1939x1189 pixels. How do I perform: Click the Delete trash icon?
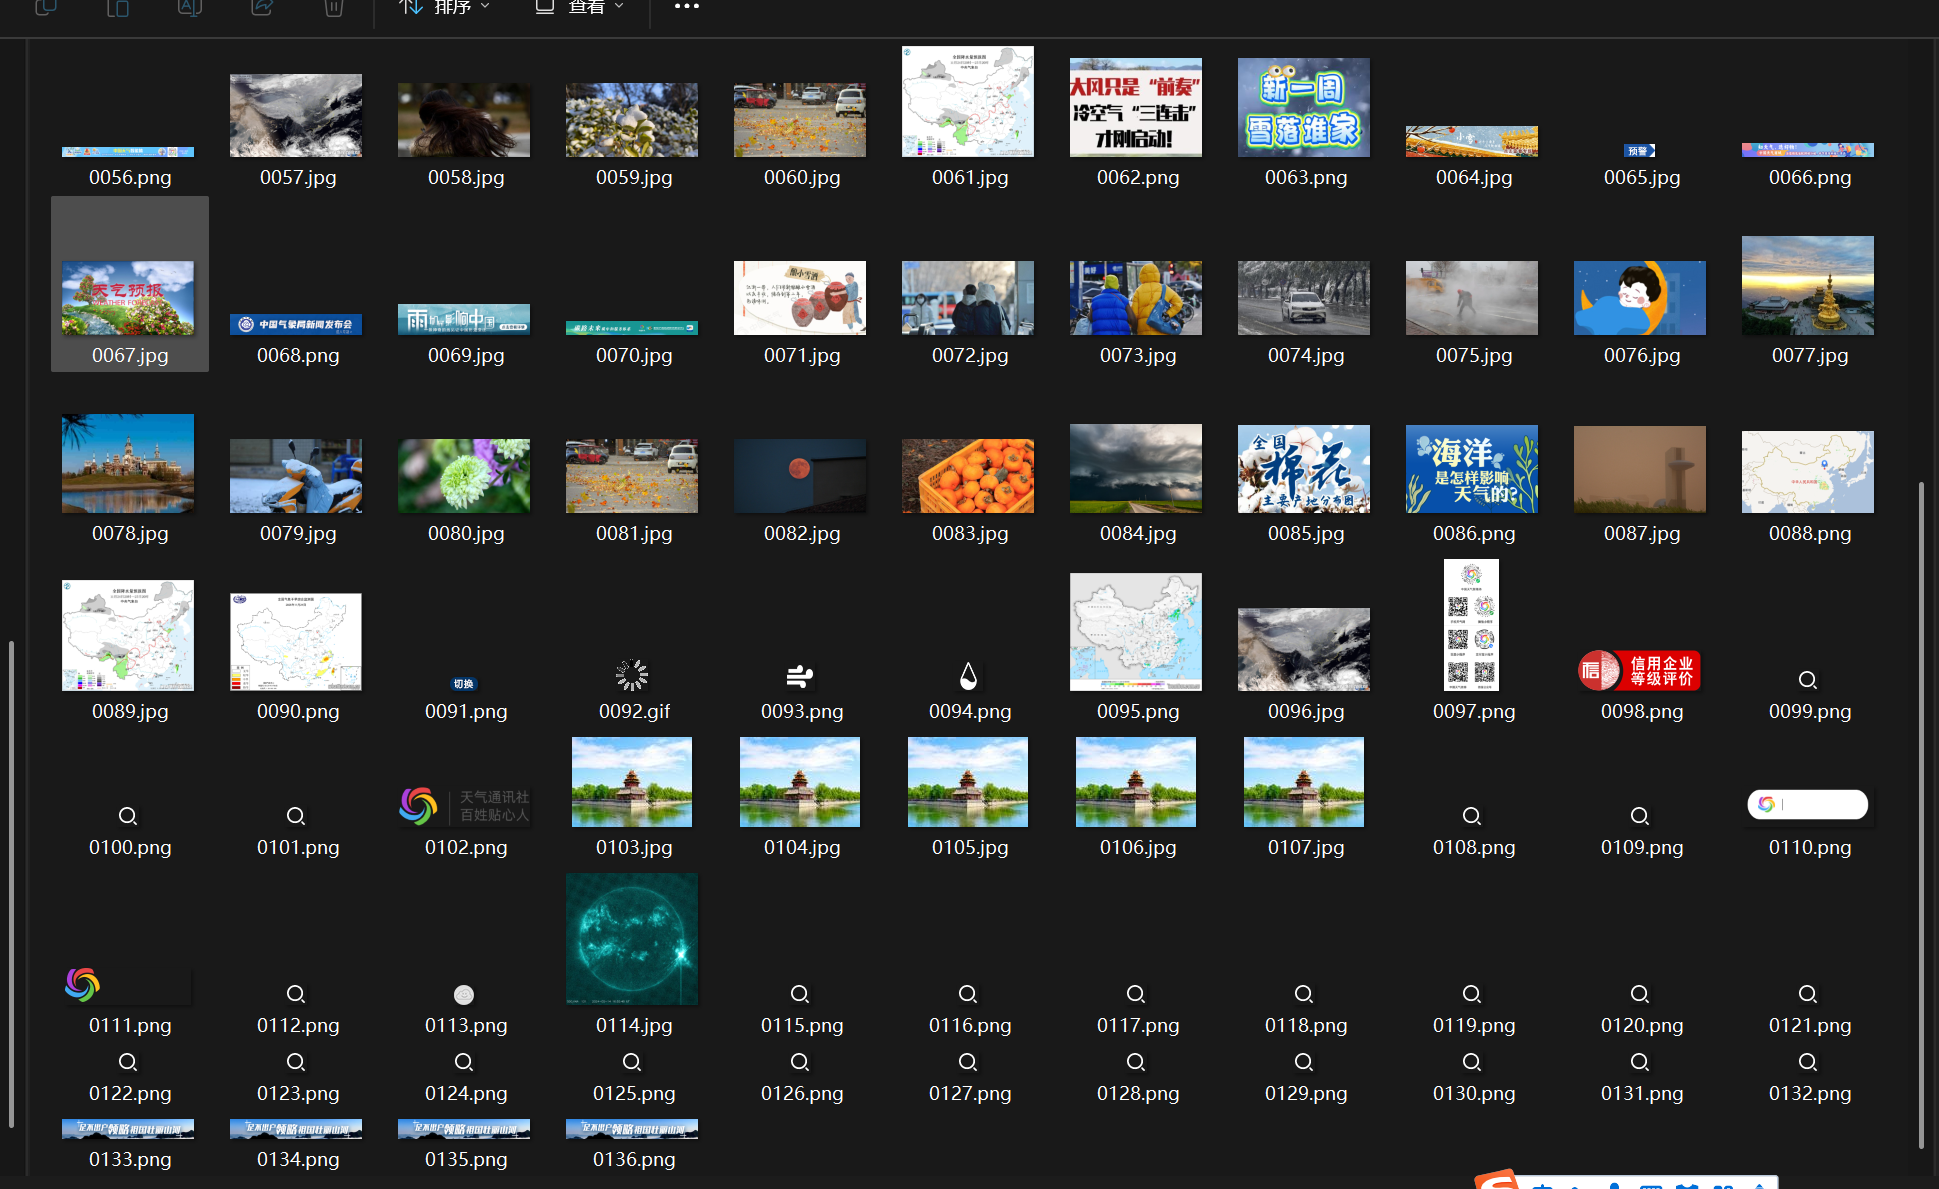pyautogui.click(x=334, y=7)
